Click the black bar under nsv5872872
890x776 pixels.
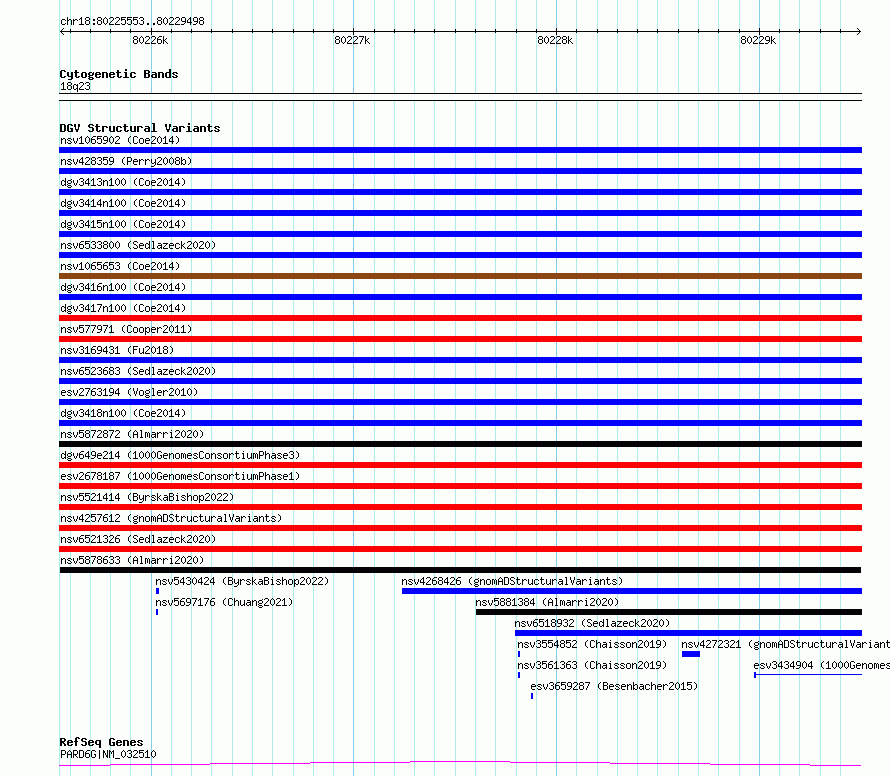(460, 444)
